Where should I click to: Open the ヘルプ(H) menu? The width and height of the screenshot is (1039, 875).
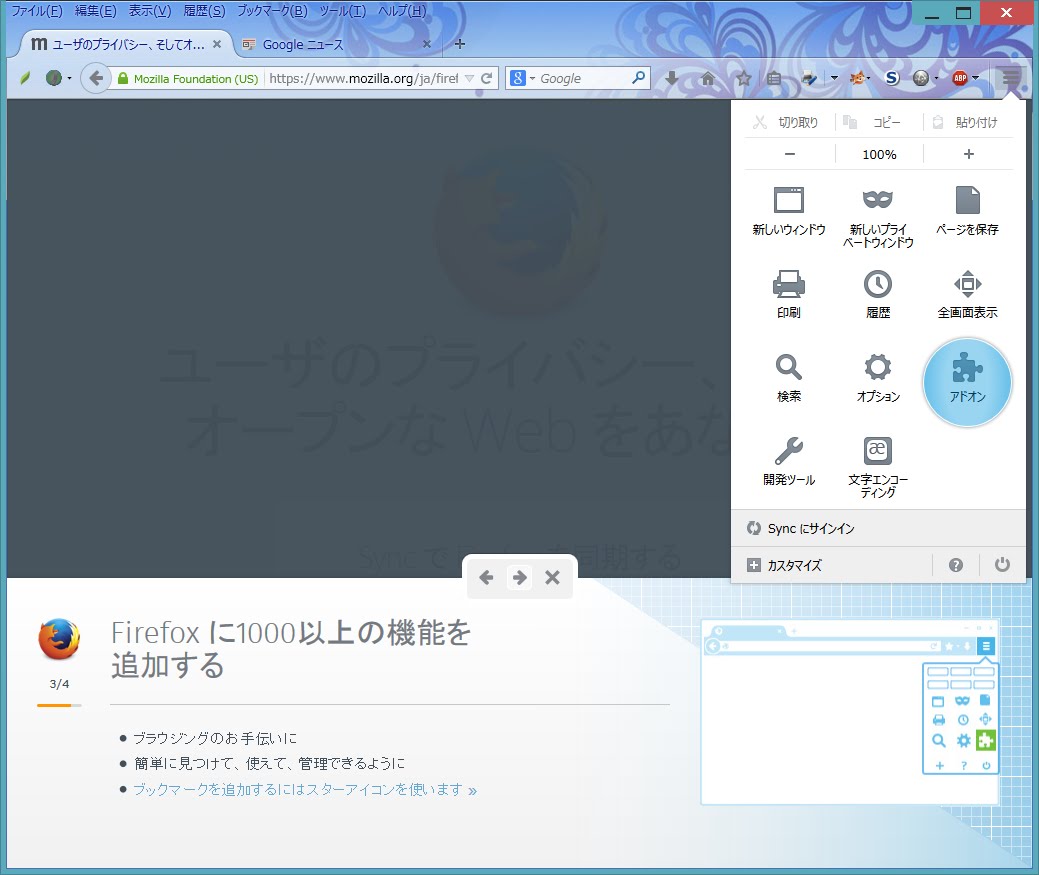pos(402,11)
